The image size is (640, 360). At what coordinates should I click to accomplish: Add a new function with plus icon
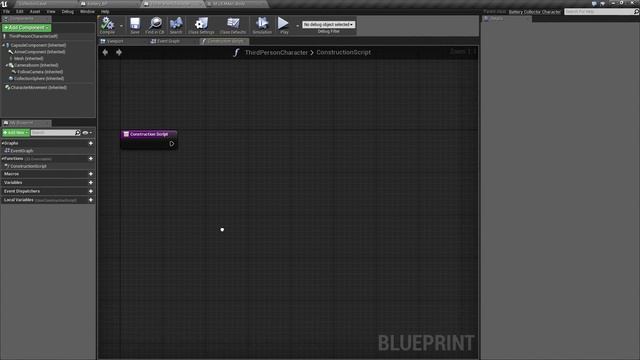pyautogui.click(x=91, y=158)
